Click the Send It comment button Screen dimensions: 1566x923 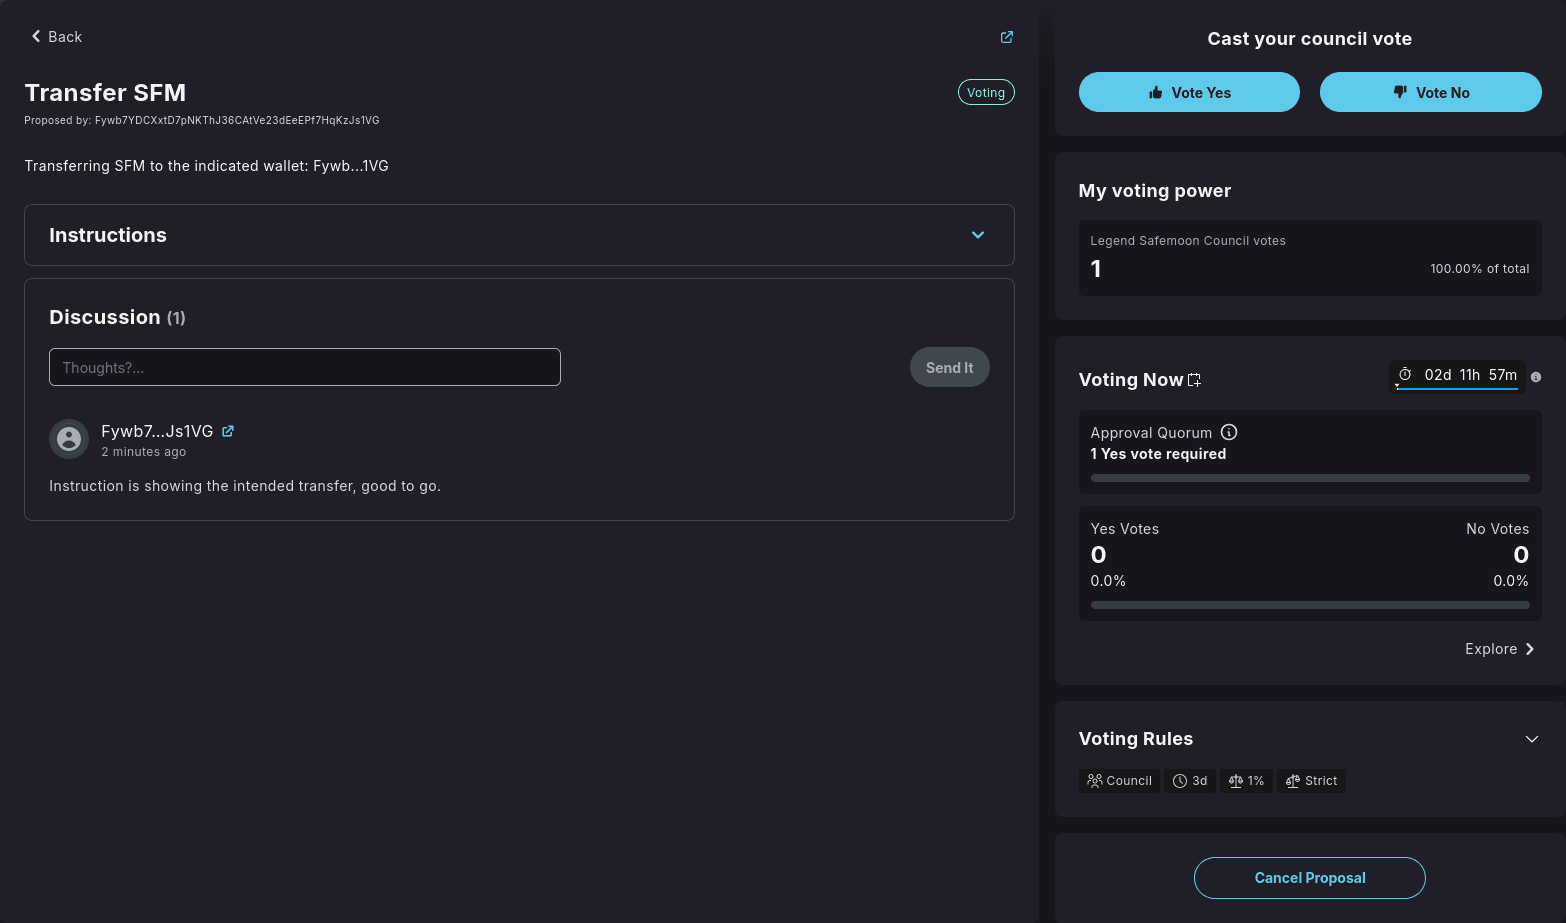[x=949, y=367]
